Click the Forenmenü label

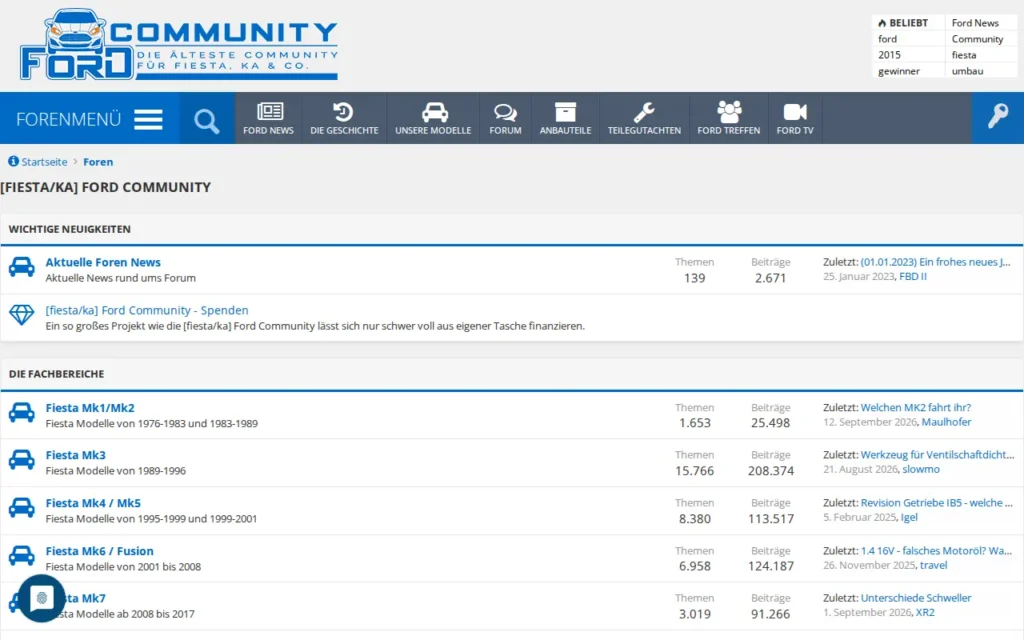click(x=69, y=120)
